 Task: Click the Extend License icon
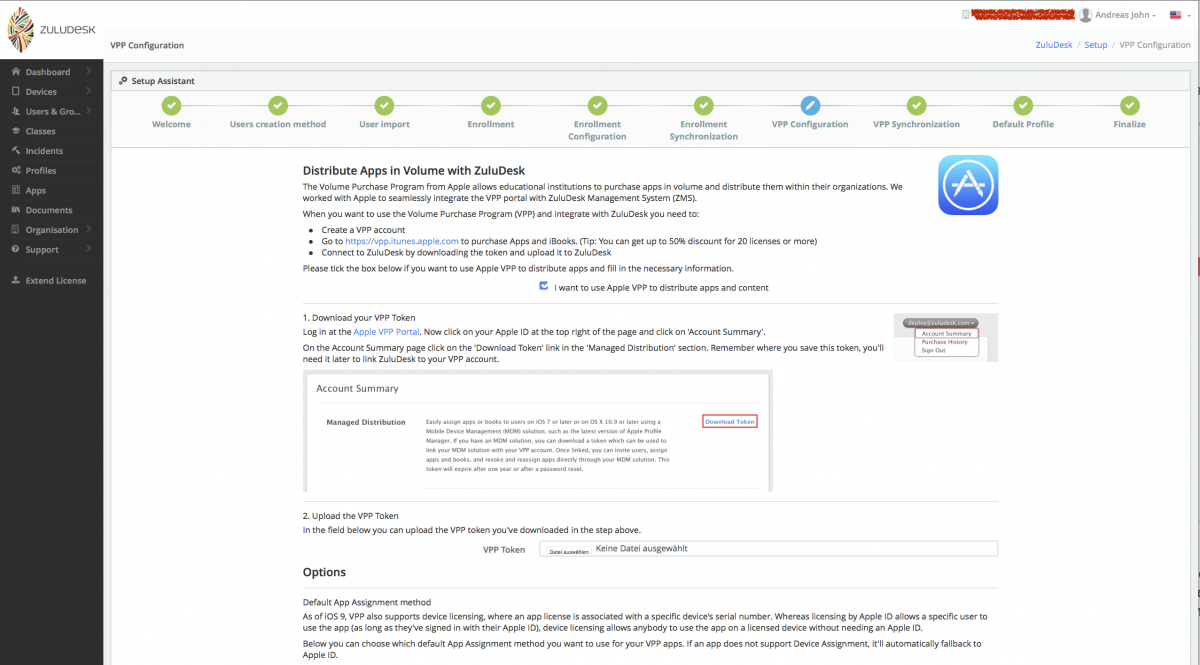[16, 281]
